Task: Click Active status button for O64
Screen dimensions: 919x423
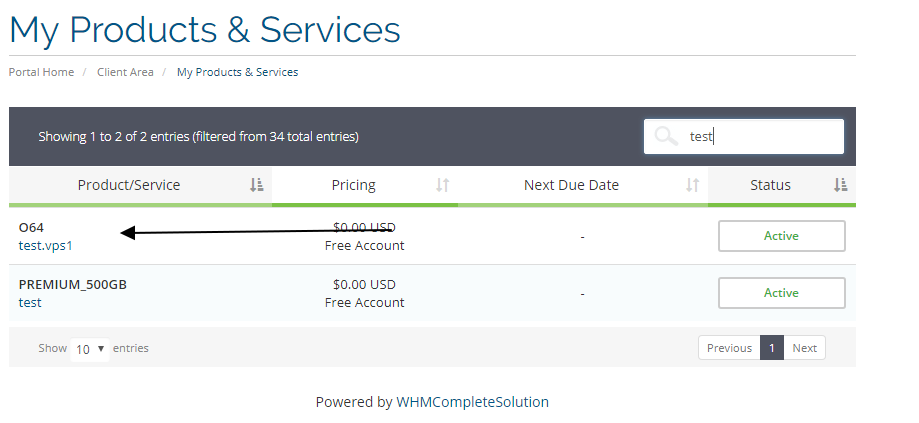Action: (x=782, y=236)
